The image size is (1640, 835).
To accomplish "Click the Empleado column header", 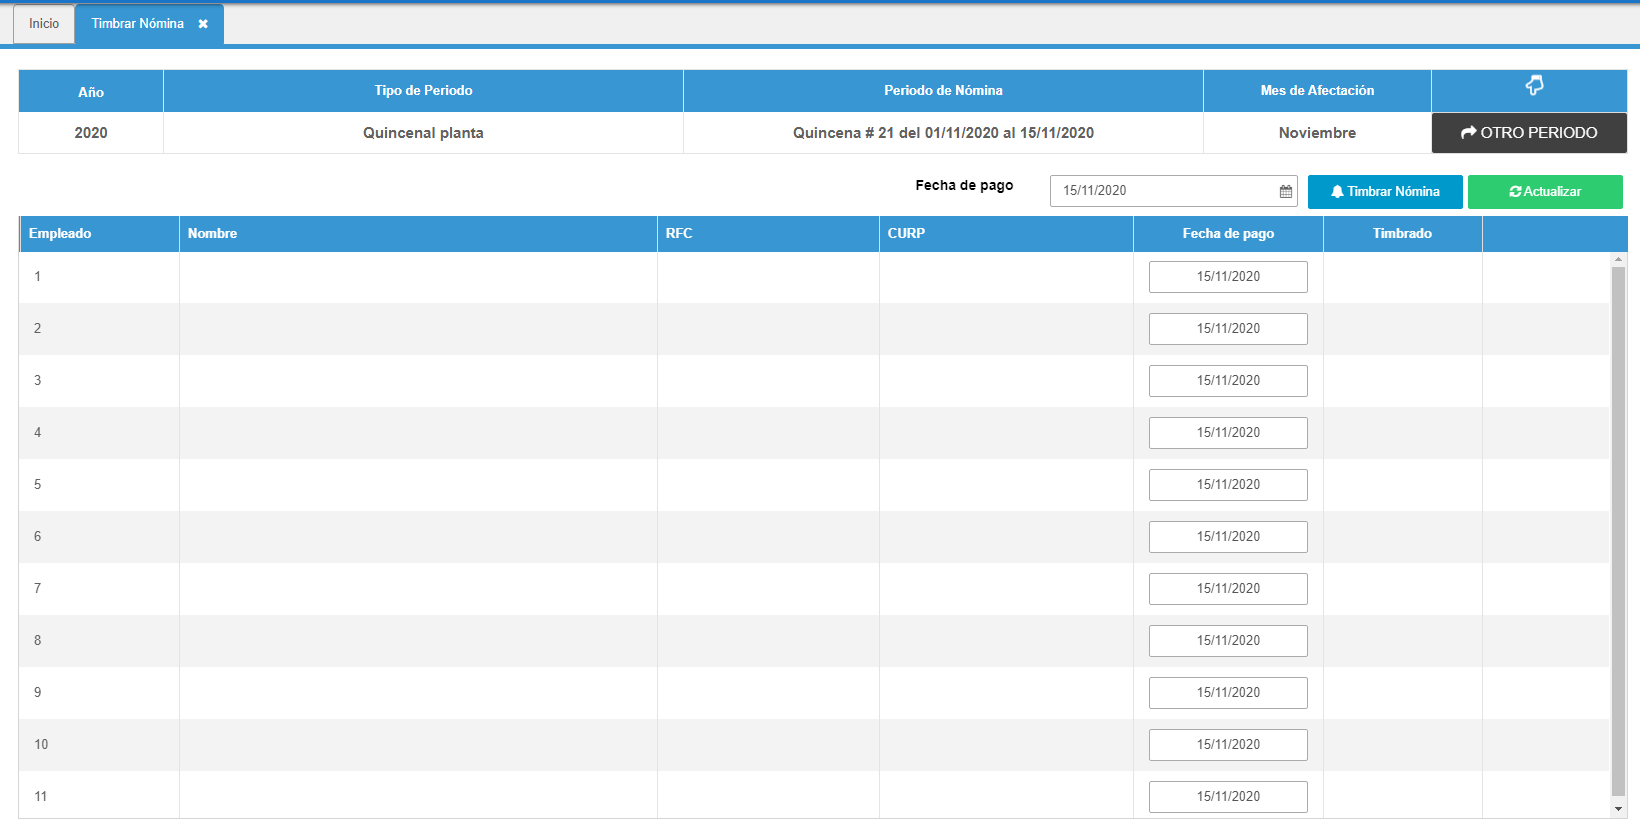I will [x=60, y=234].
